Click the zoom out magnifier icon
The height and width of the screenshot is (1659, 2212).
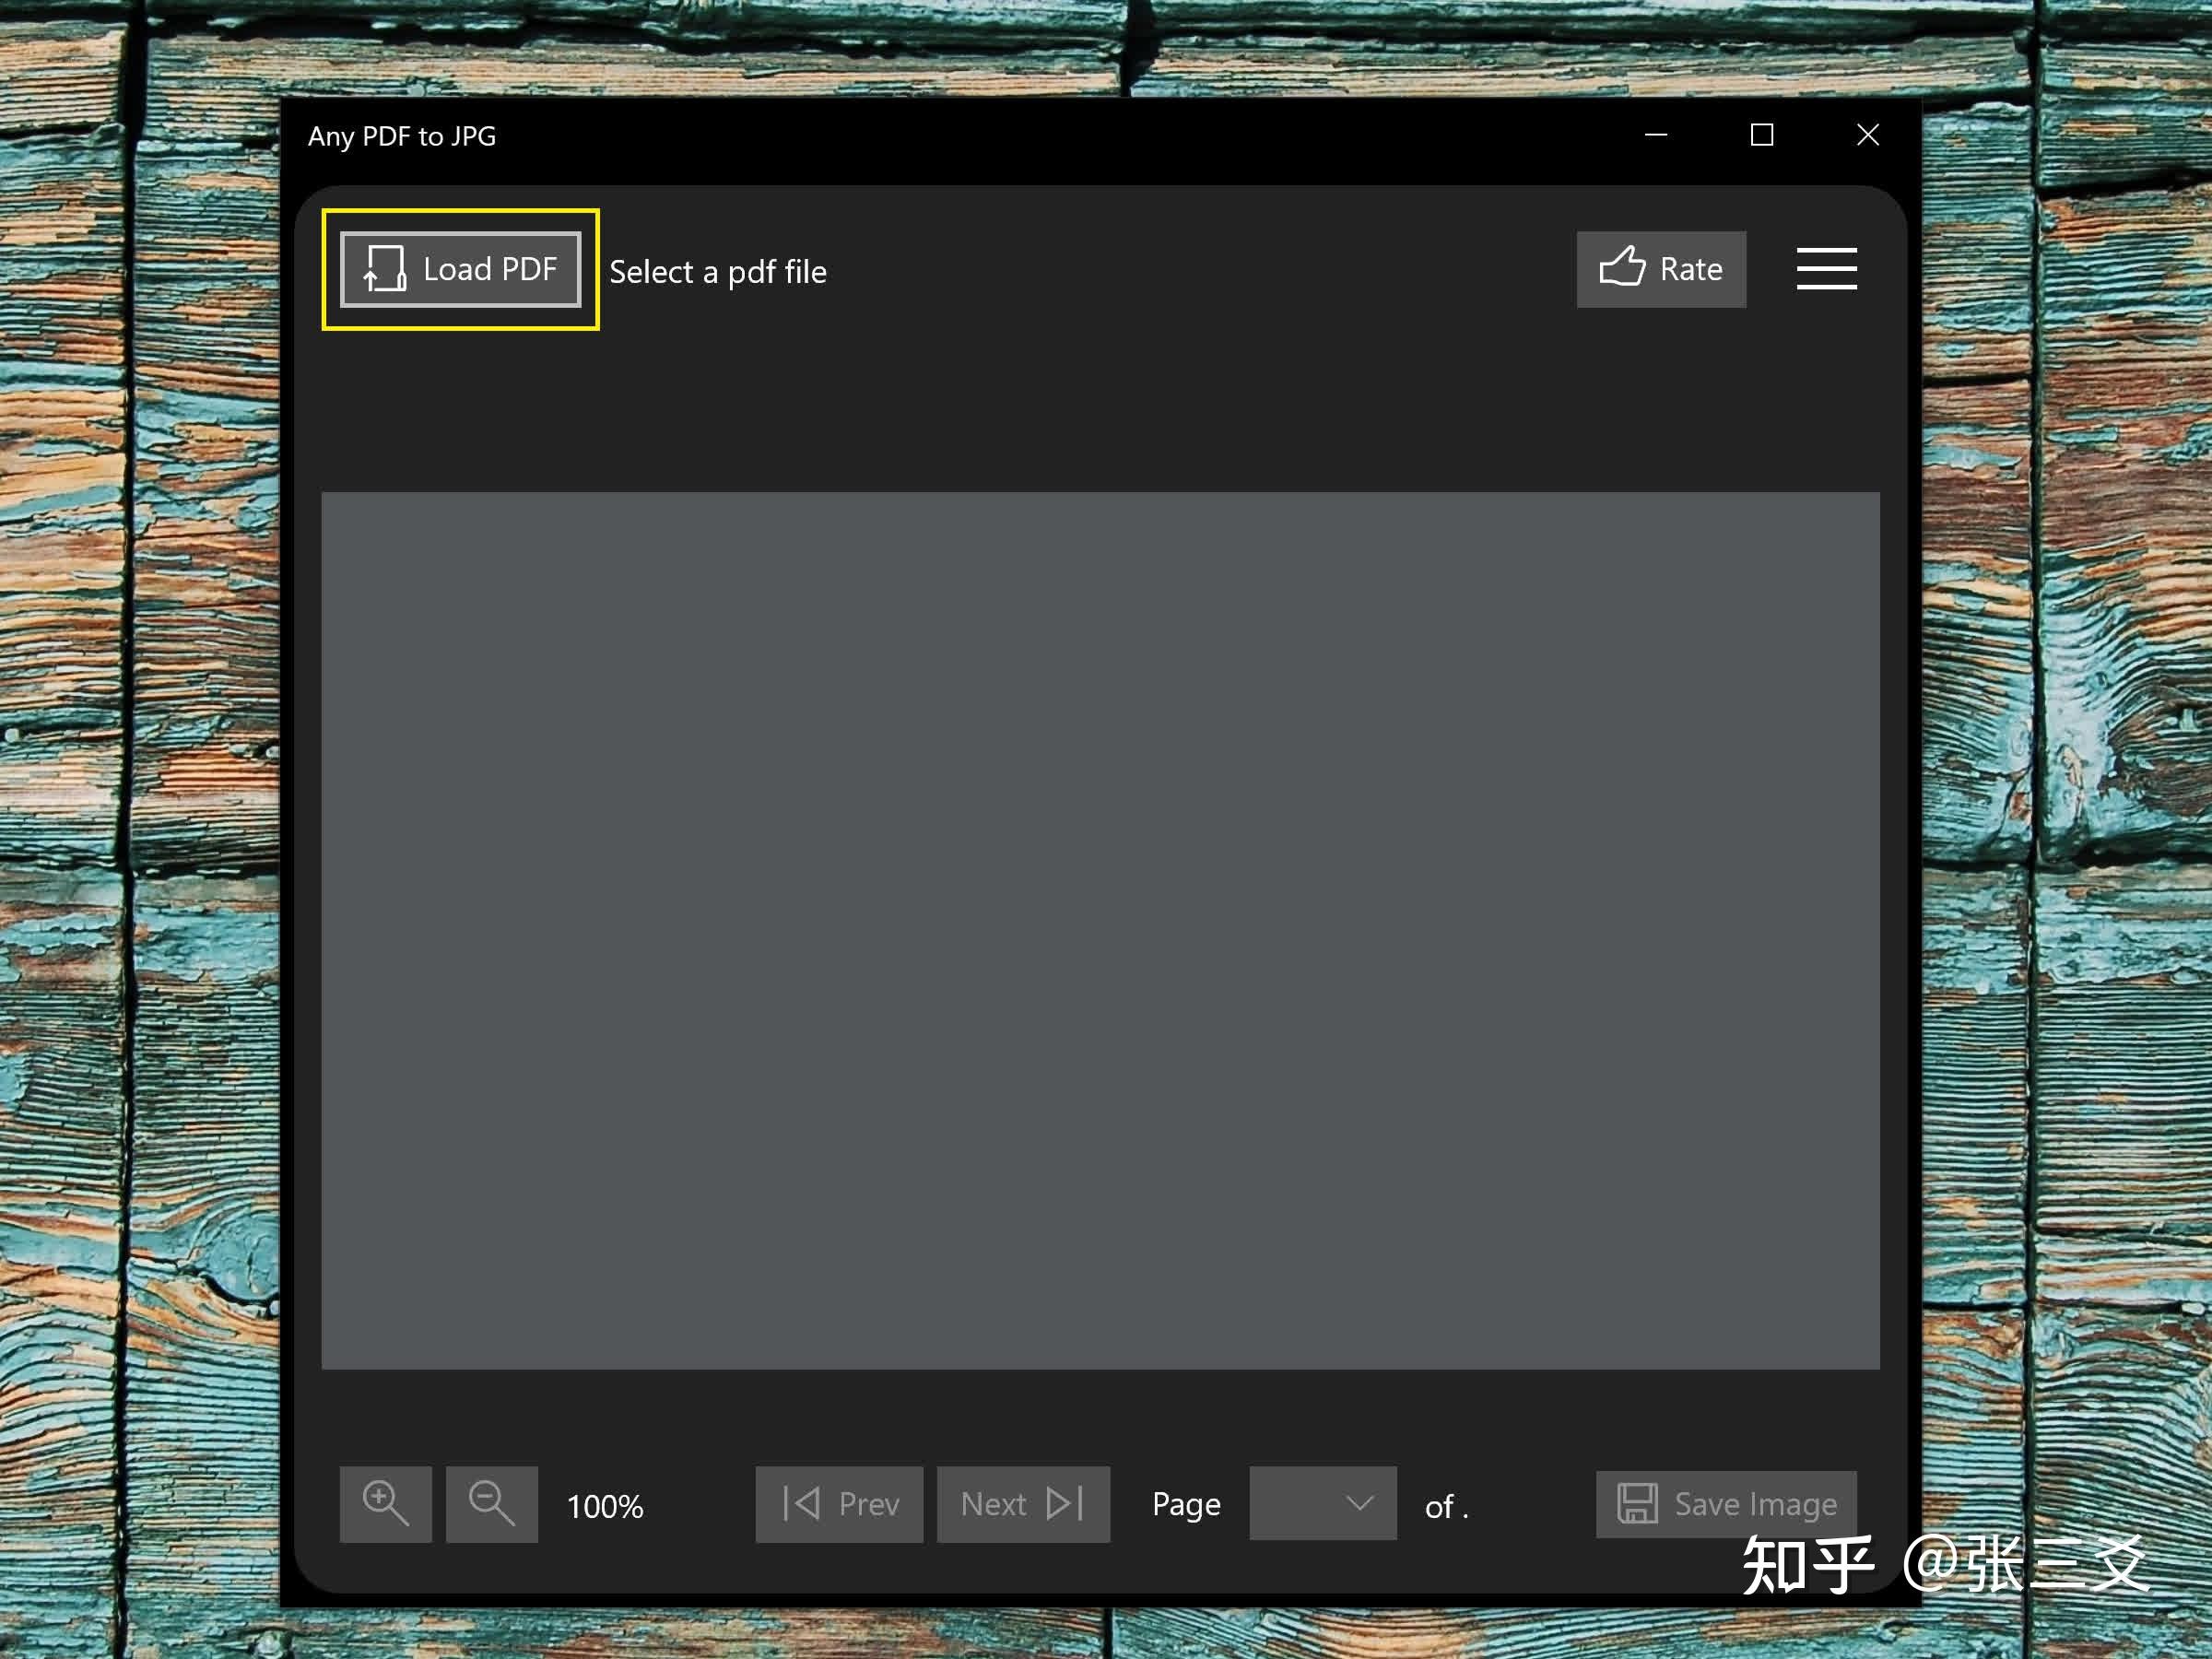pyautogui.click(x=493, y=1502)
